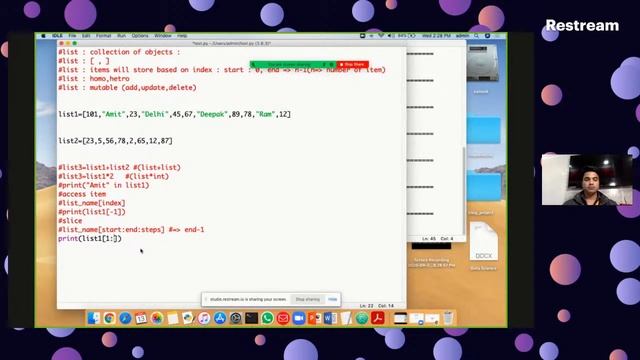This screenshot has width=640, height=360.
Task: Open the DOCX file on desktop
Action: [x=484, y=242]
